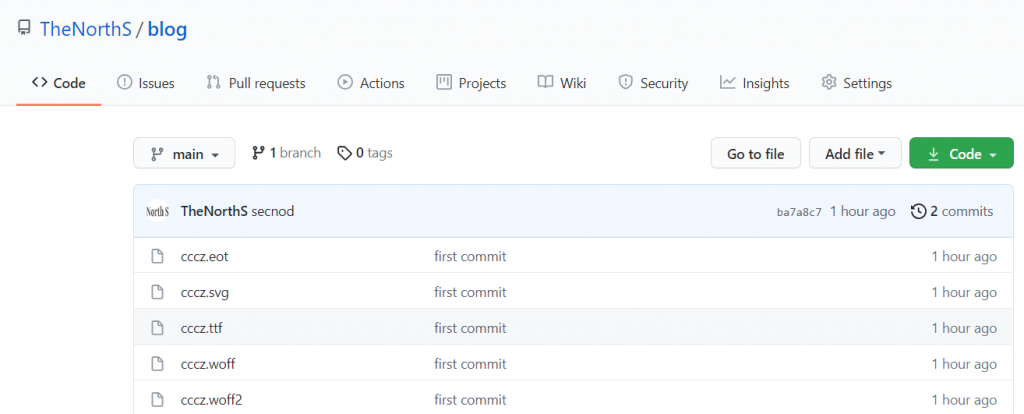Click the Insights graph icon
This screenshot has width=1024, height=414.
pos(728,82)
